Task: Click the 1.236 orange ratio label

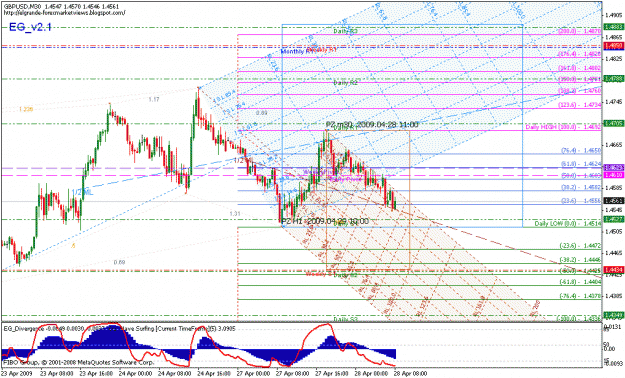Action: coord(26,109)
